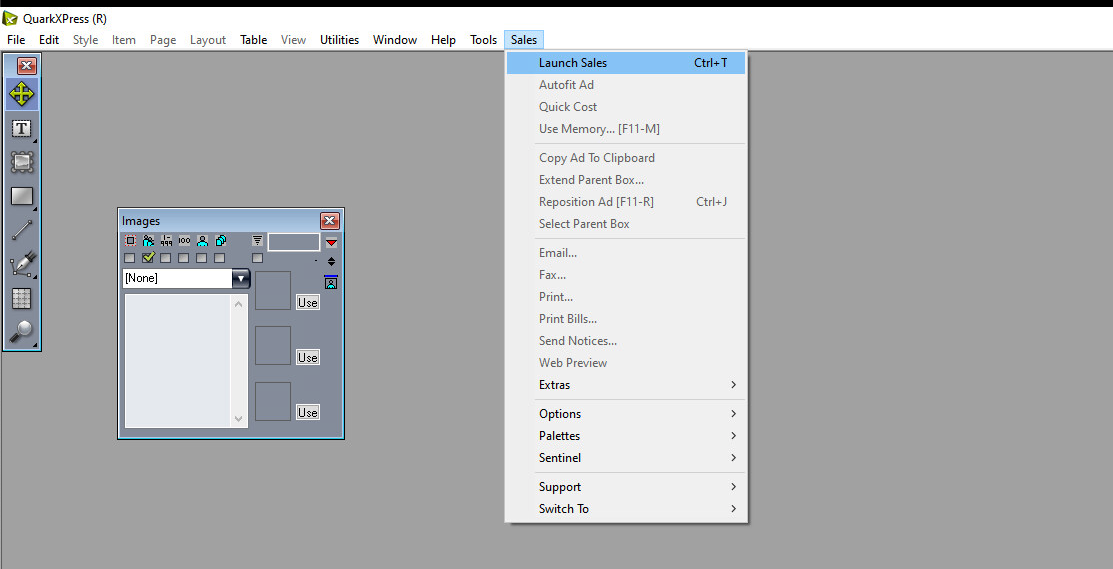
Task: Click the red down-triangle dropdown in Images
Action: click(331, 243)
